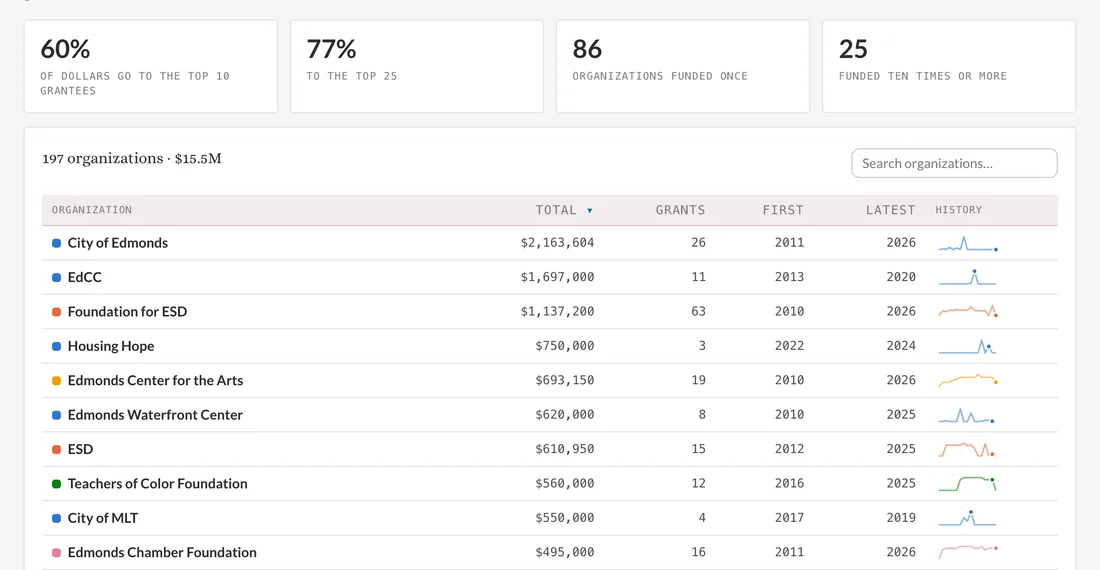This screenshot has height=570, width=1100.
Task: Click grants count 26 for City of Edmonds
Action: pyautogui.click(x=698, y=243)
